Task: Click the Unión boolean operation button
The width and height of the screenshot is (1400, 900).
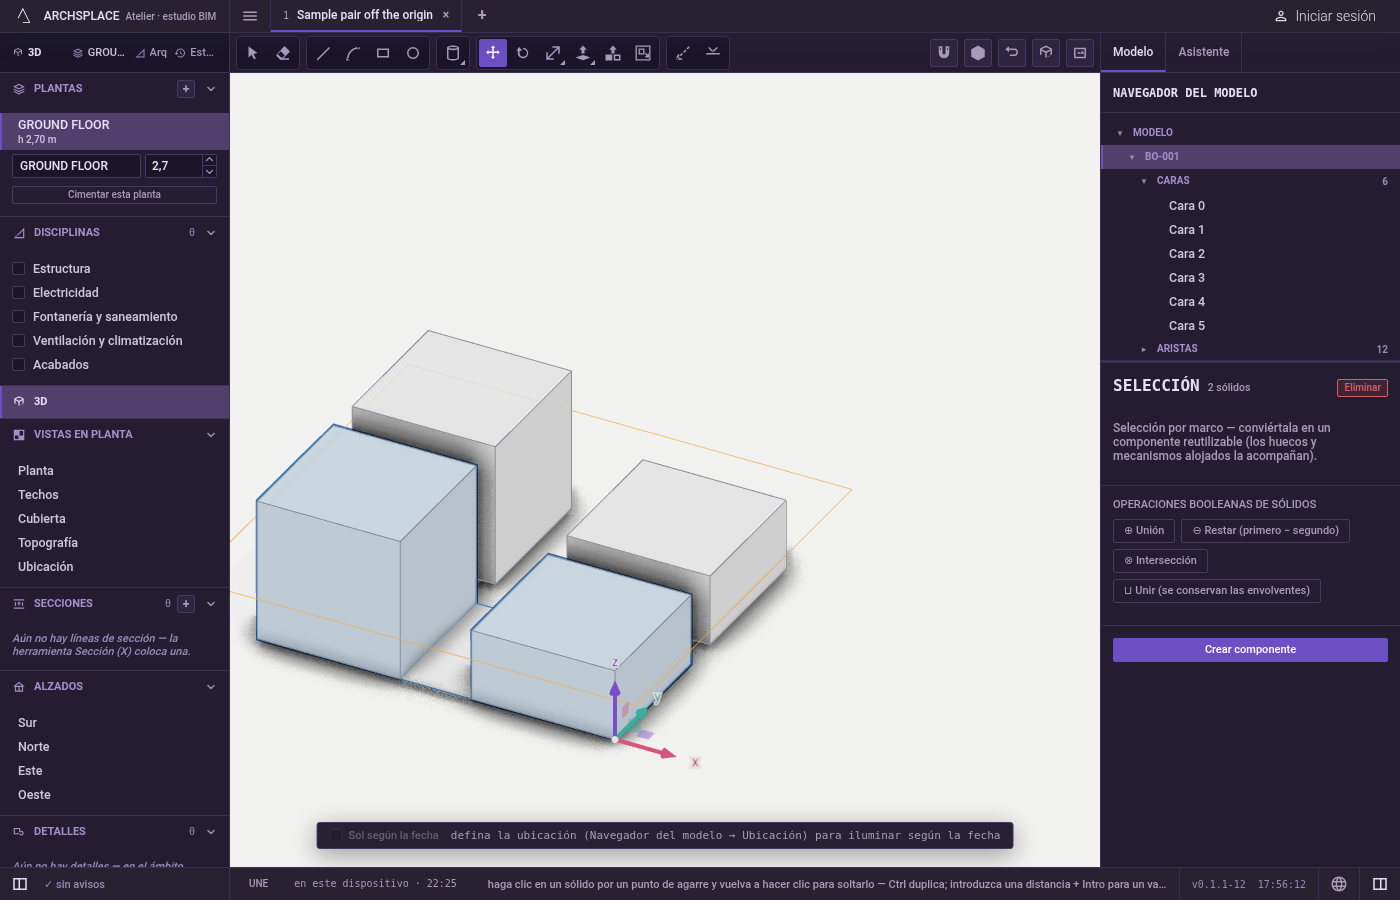Action: click(1144, 531)
